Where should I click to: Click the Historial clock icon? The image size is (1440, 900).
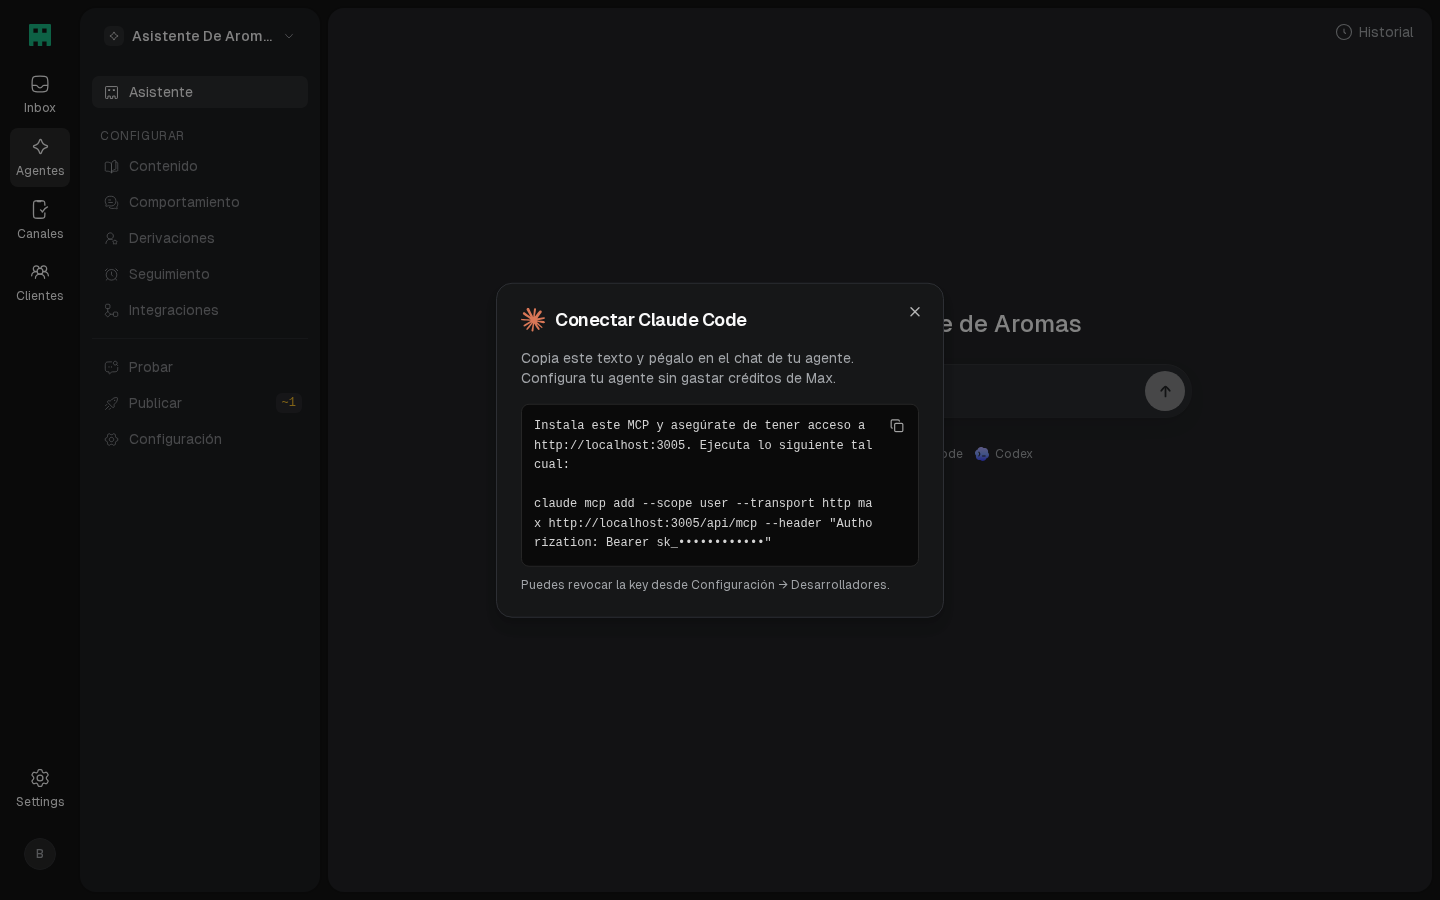pos(1344,32)
